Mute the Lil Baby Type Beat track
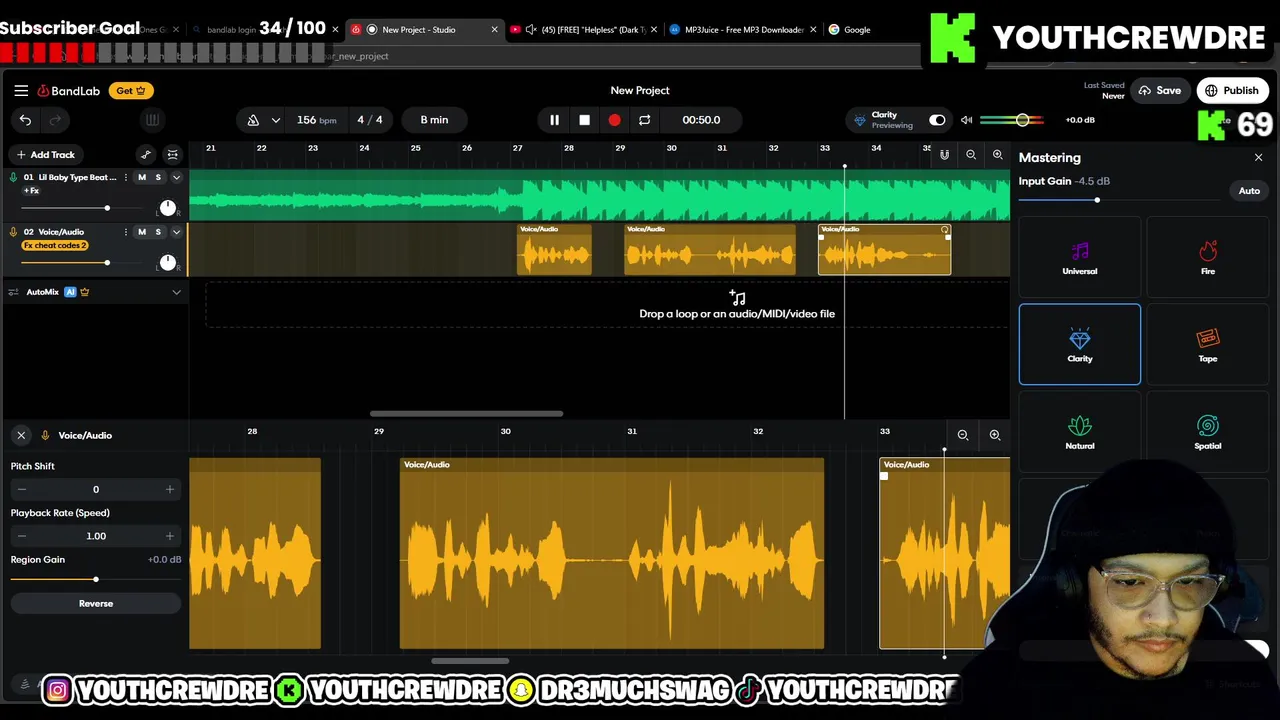This screenshot has width=1280, height=720. [x=141, y=178]
